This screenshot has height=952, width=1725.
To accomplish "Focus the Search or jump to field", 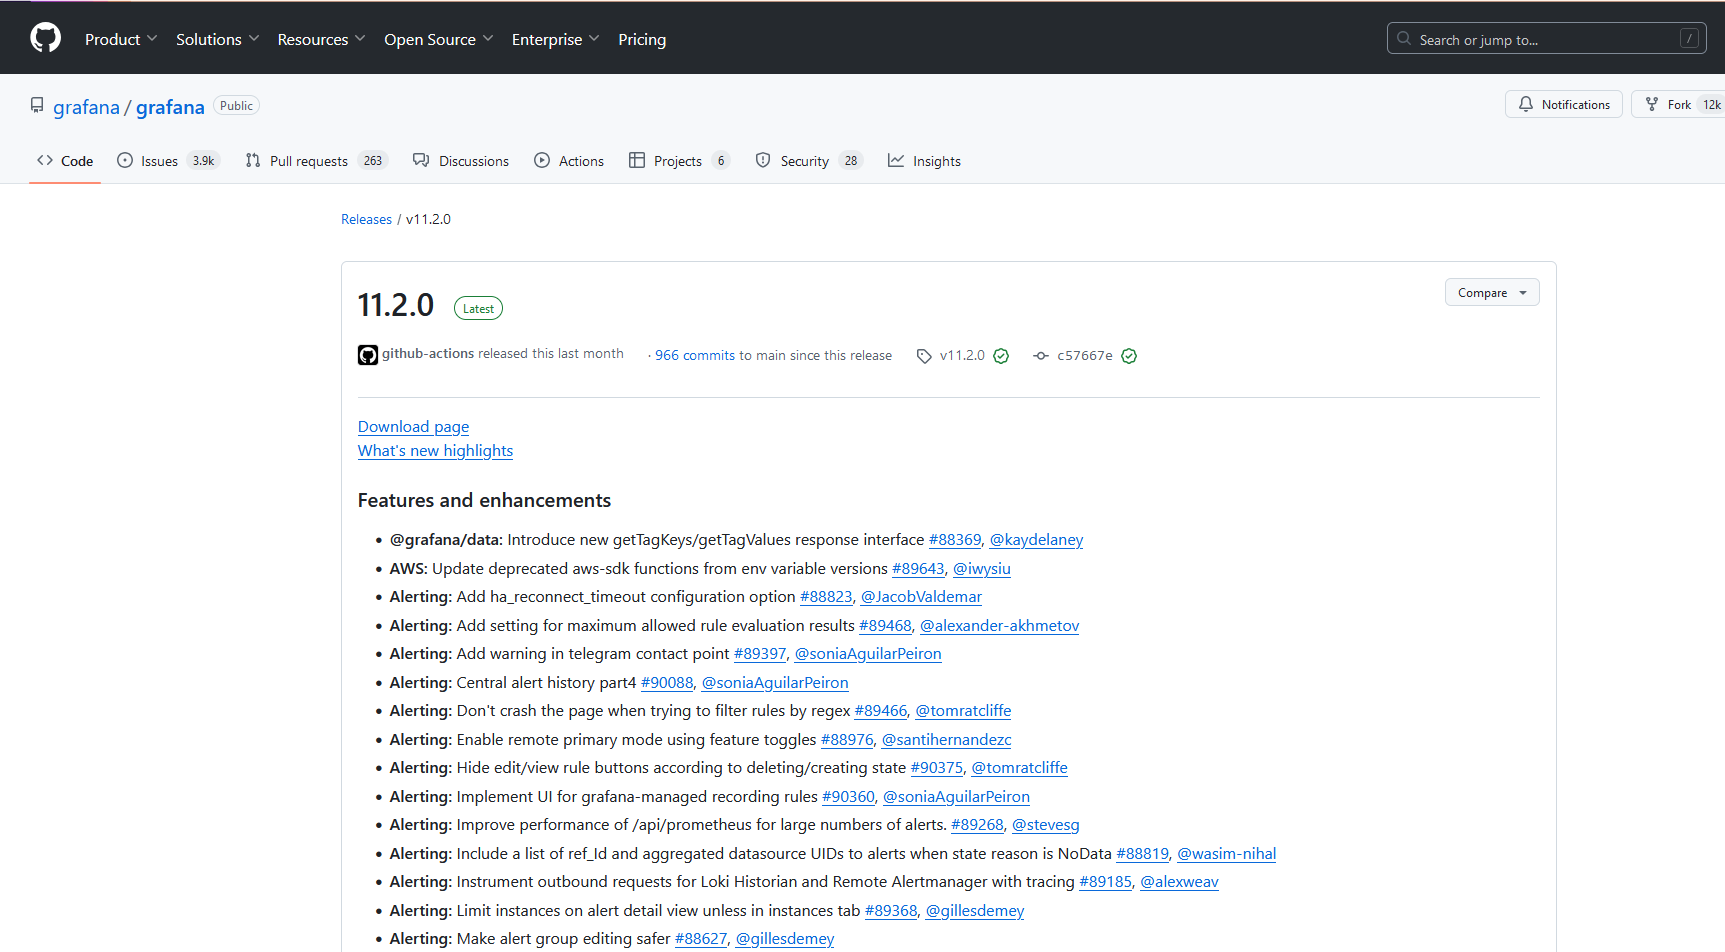I will coord(1546,39).
